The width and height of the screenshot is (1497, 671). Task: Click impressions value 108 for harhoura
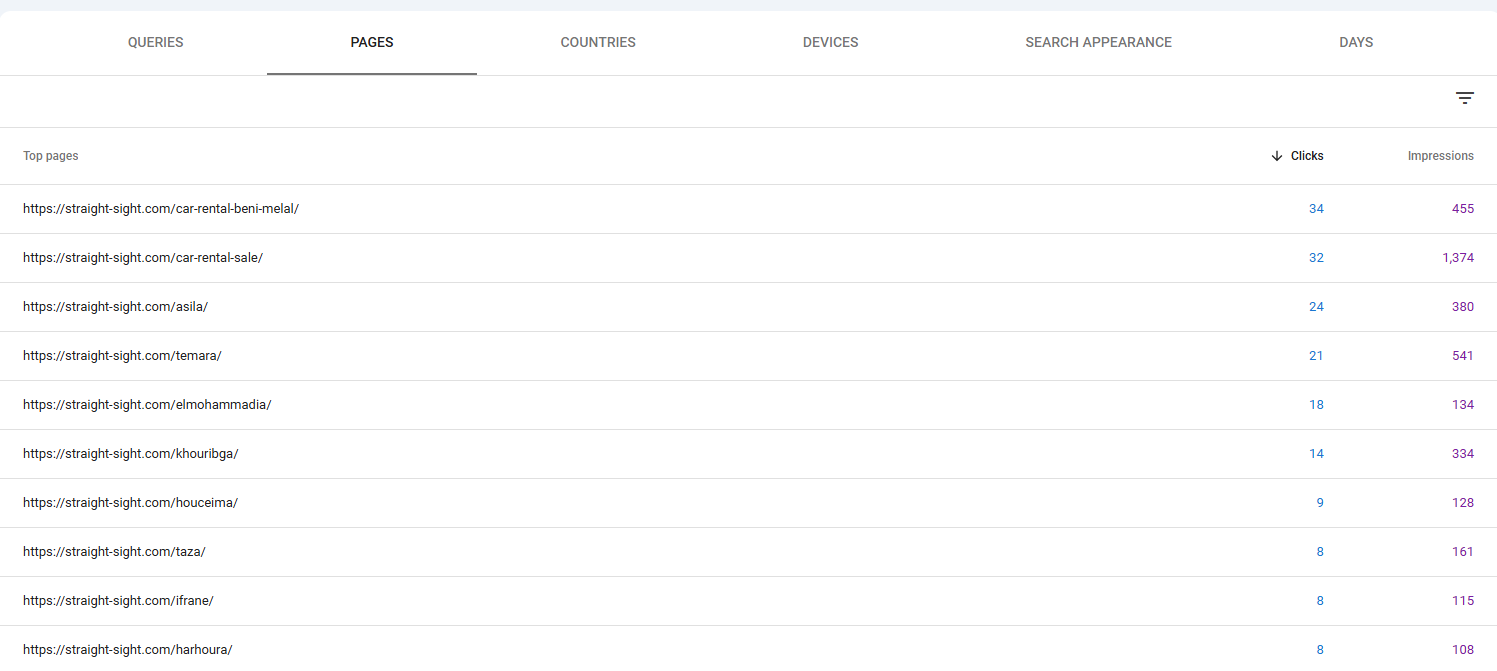(1463, 650)
